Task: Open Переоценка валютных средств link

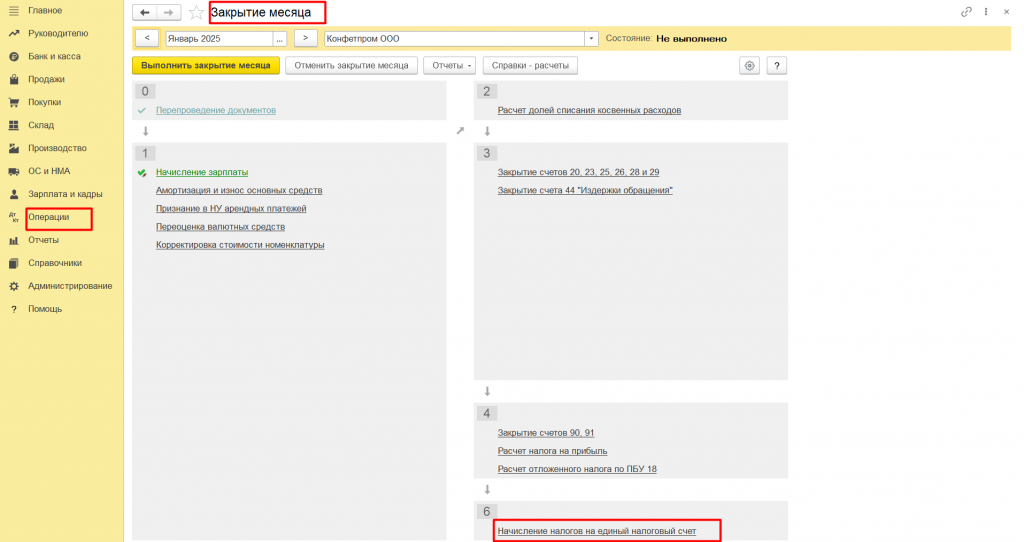Action: 220,227
